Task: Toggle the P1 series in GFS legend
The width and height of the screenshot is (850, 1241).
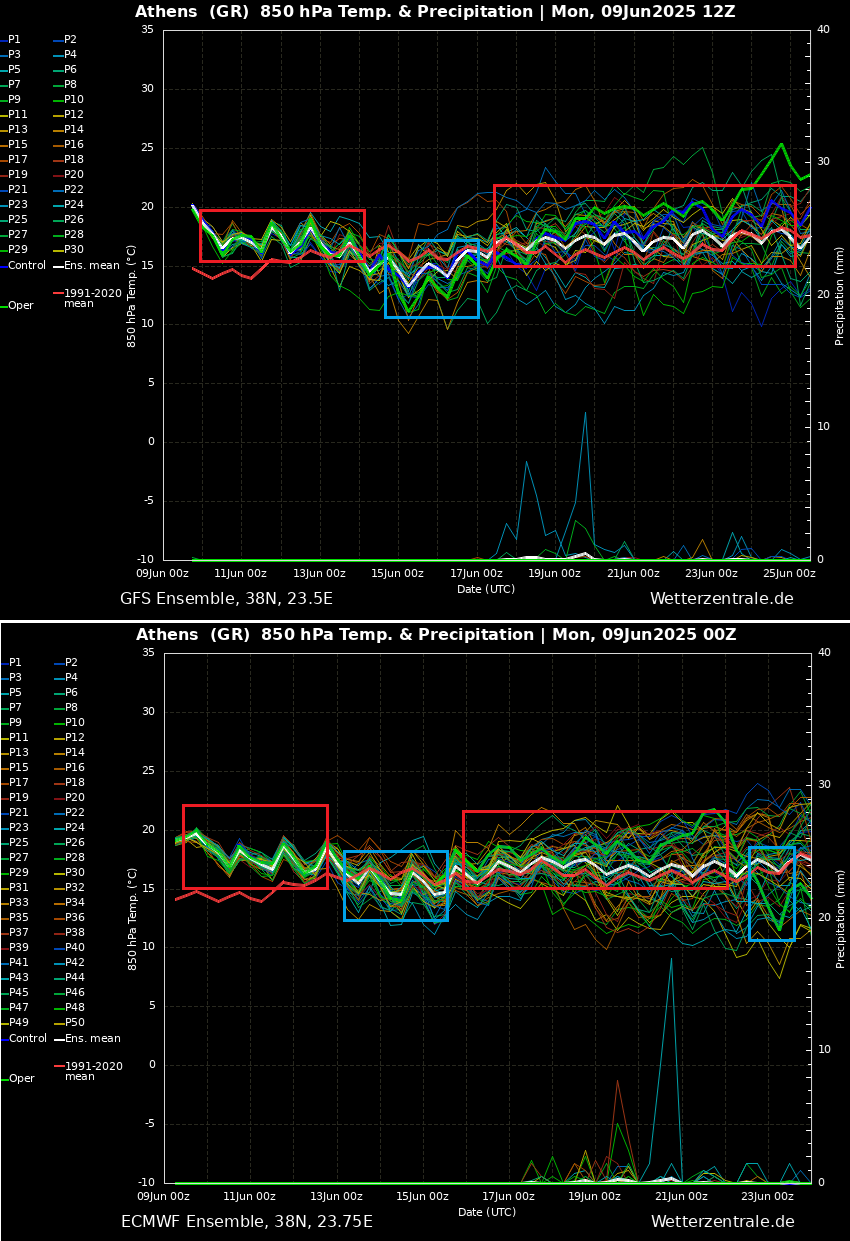Action: click(14, 40)
